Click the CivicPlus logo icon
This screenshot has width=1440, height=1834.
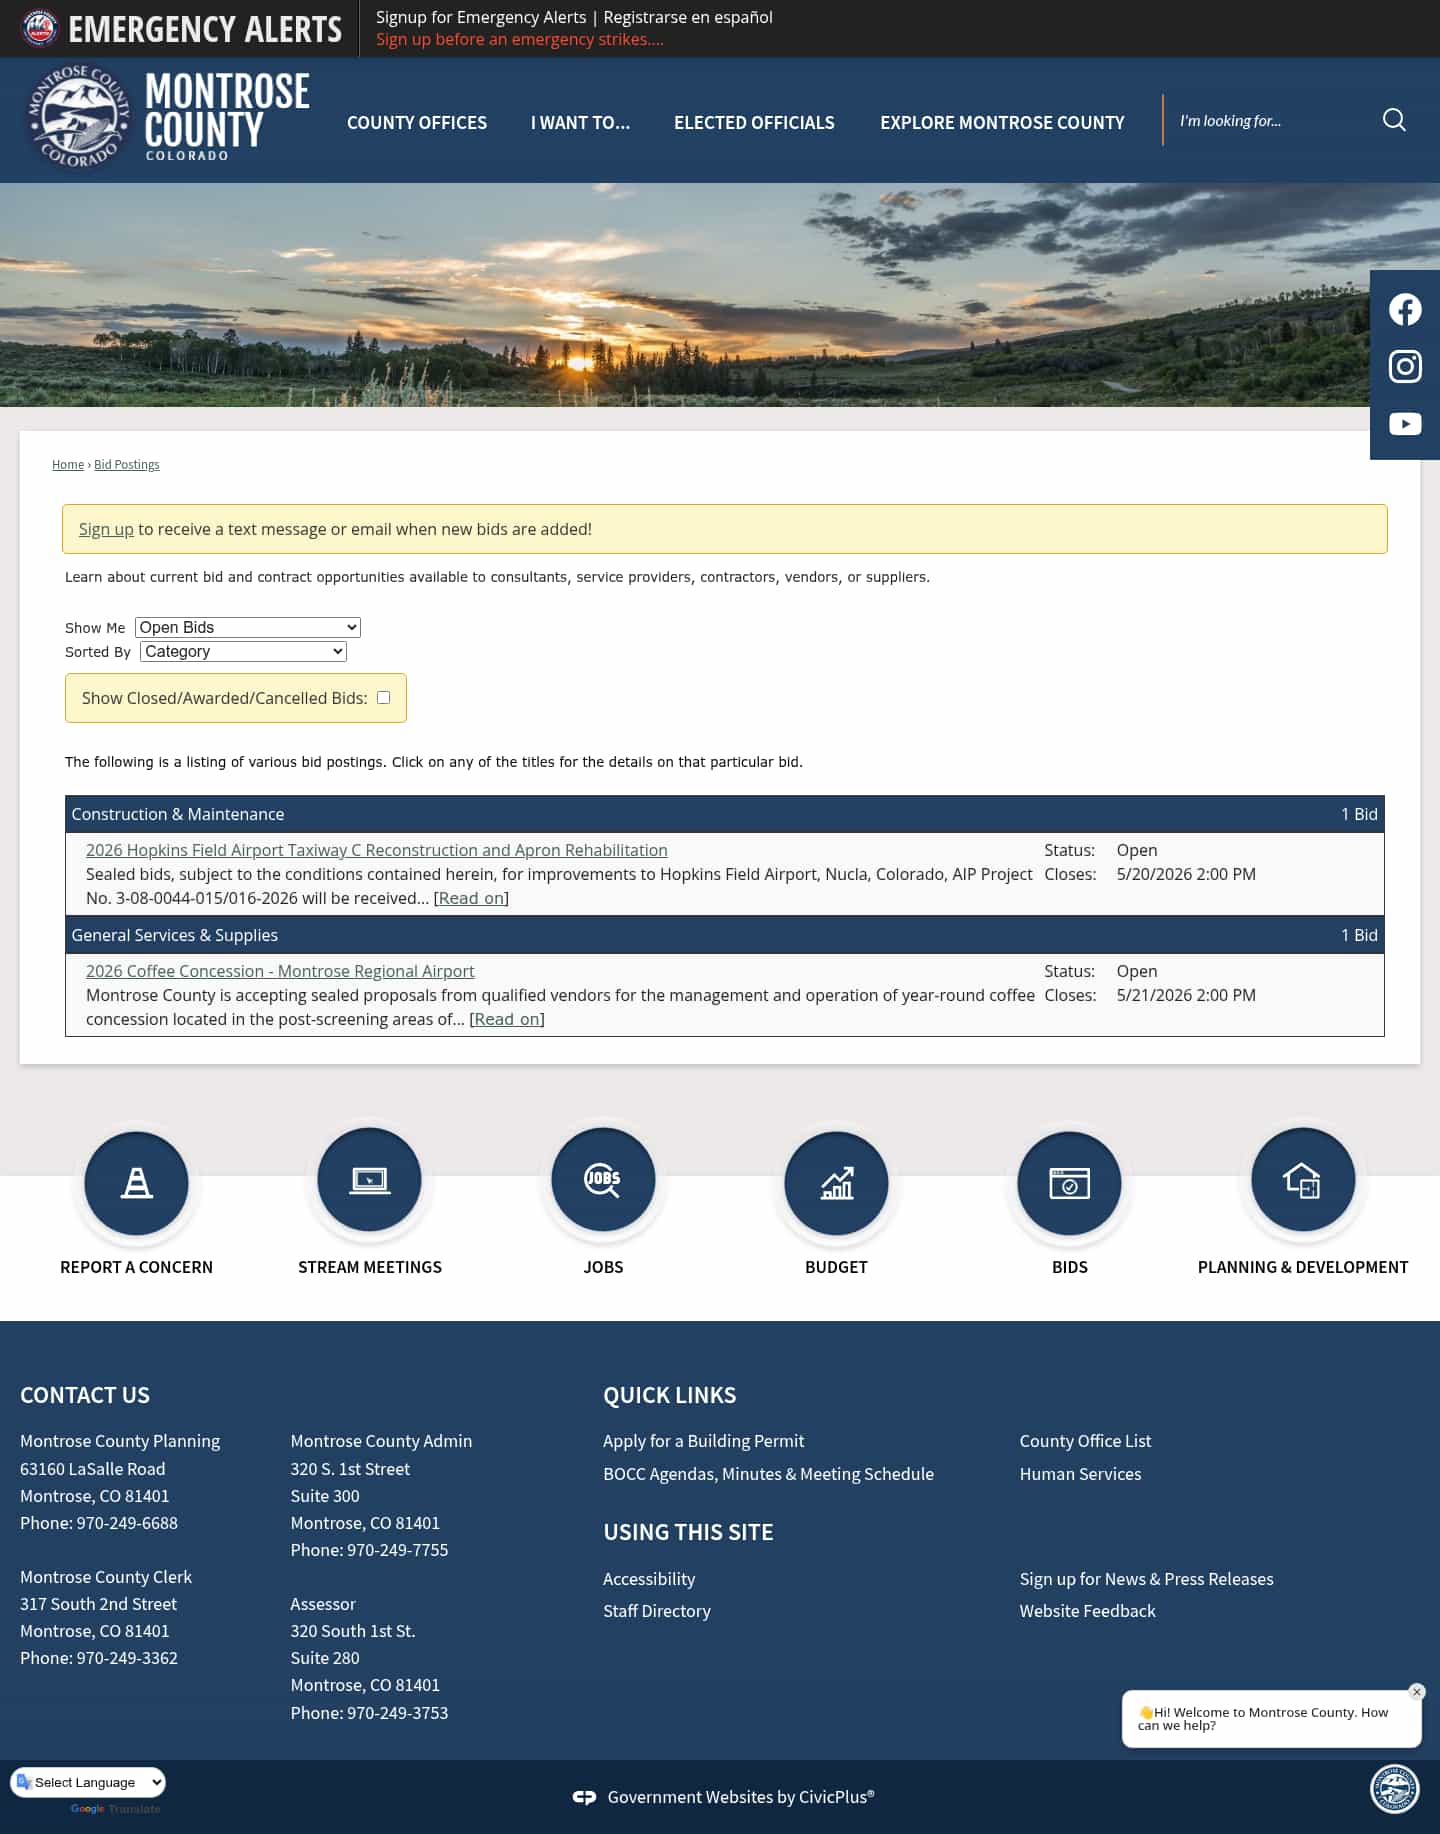coord(584,1797)
